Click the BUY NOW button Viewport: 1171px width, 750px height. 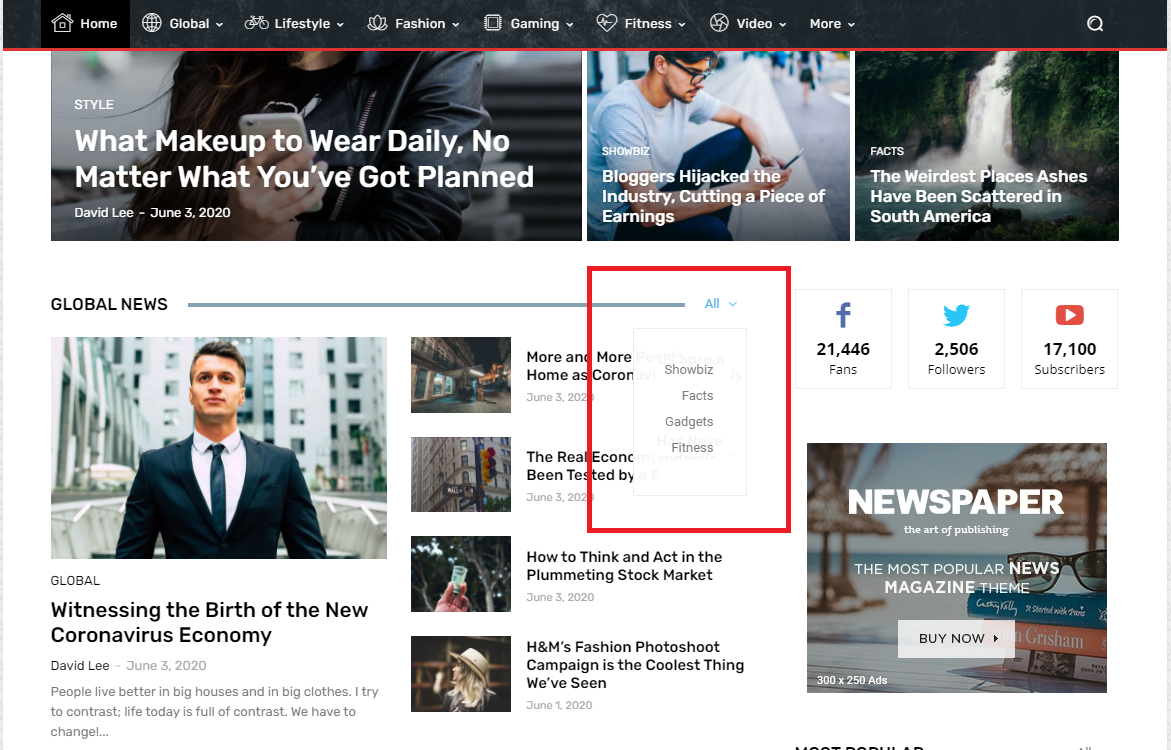[x=956, y=639]
